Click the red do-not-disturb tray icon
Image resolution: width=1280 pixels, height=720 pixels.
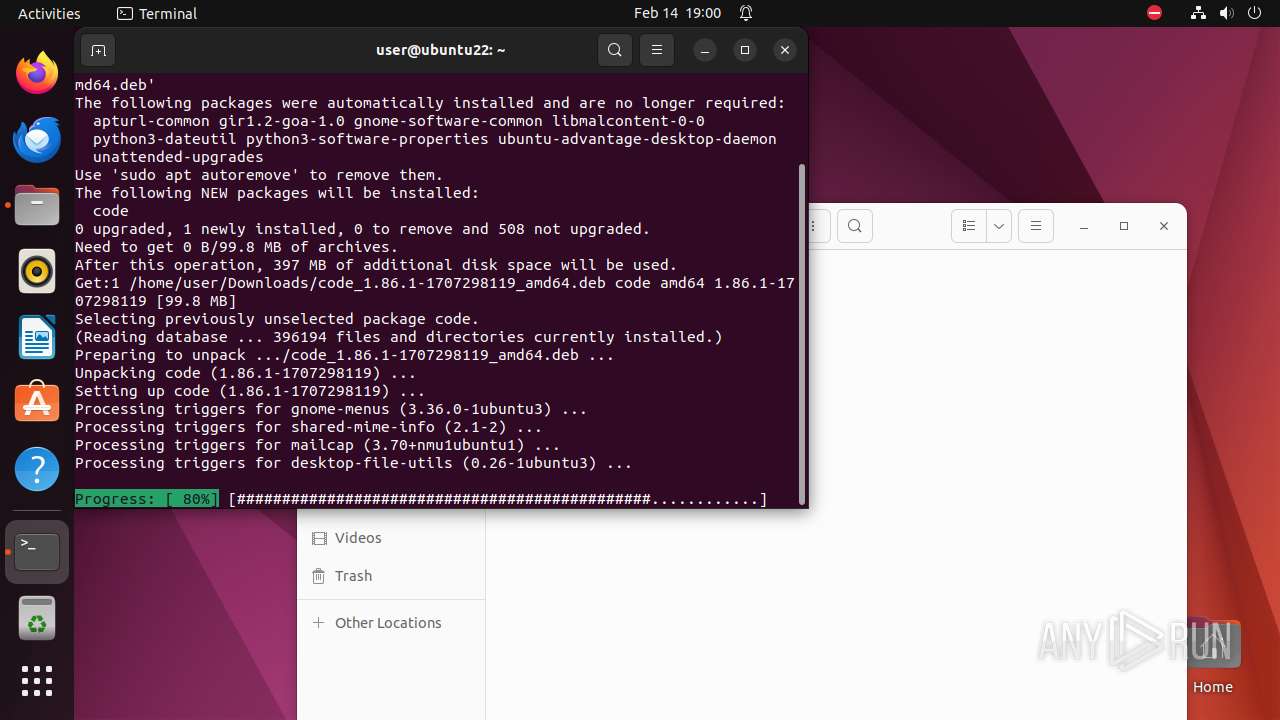(x=1155, y=13)
